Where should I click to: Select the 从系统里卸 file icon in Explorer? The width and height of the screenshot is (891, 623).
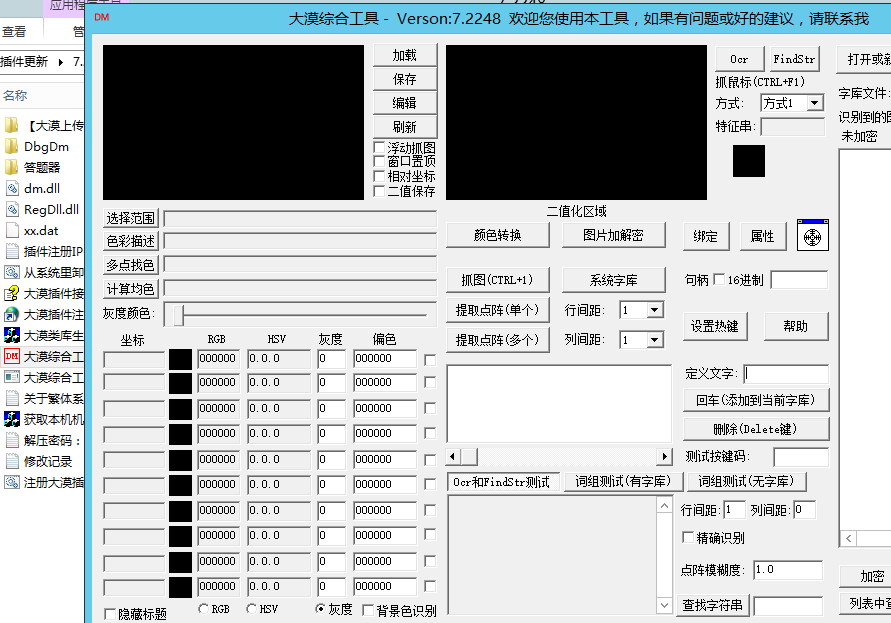[11, 272]
